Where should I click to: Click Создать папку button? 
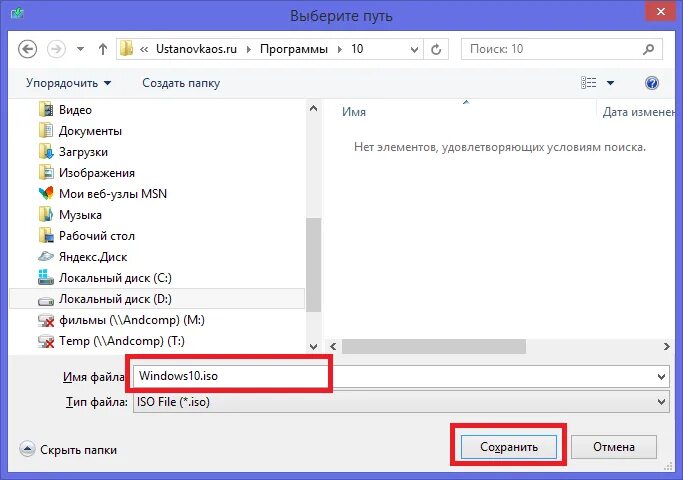coord(181,83)
